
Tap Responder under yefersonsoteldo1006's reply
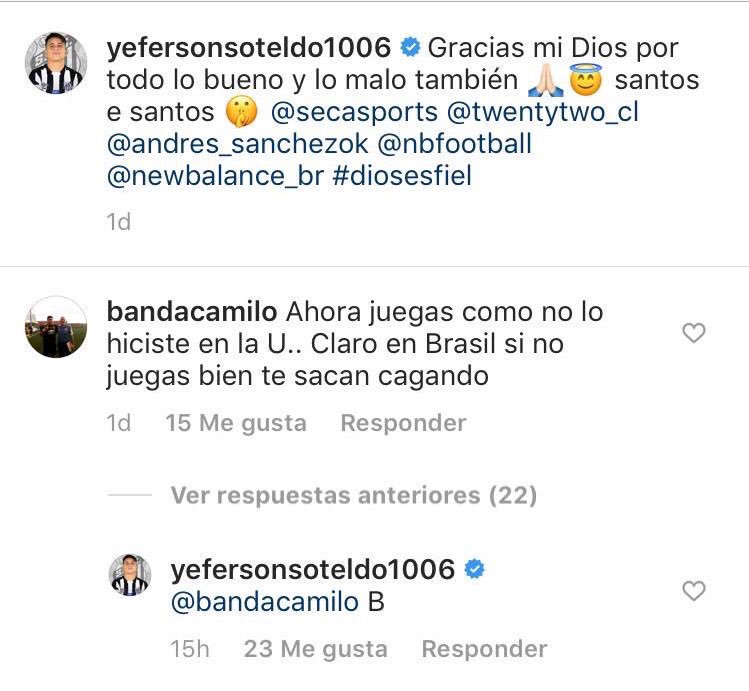pos(484,649)
